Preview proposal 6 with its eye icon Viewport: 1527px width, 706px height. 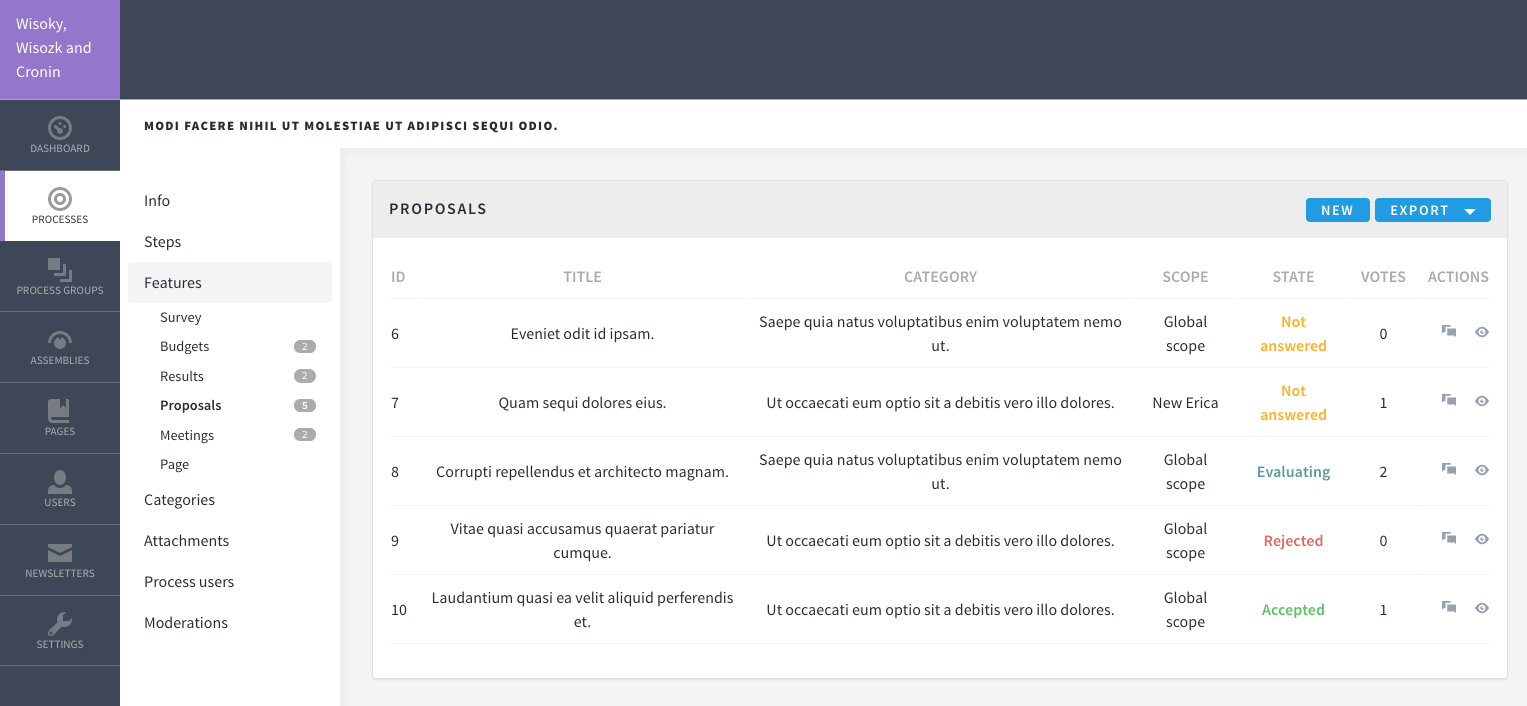point(1481,331)
